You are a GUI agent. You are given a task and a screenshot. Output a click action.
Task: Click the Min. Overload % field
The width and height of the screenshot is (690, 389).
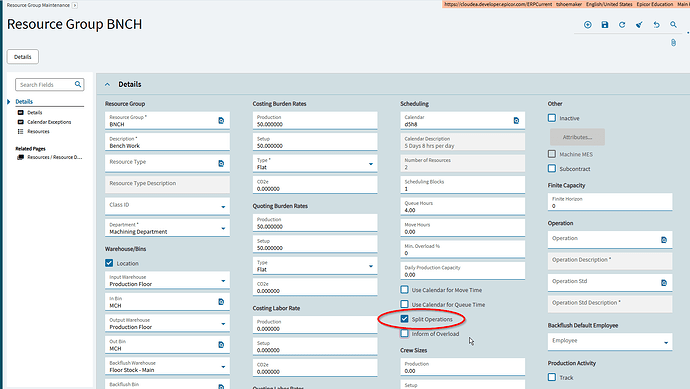(x=462, y=250)
